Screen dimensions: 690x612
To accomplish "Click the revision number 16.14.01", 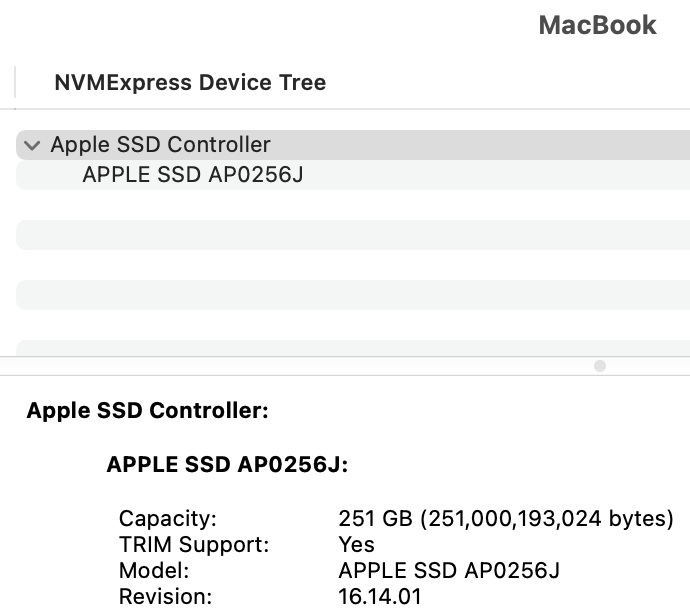I will pos(380,597).
